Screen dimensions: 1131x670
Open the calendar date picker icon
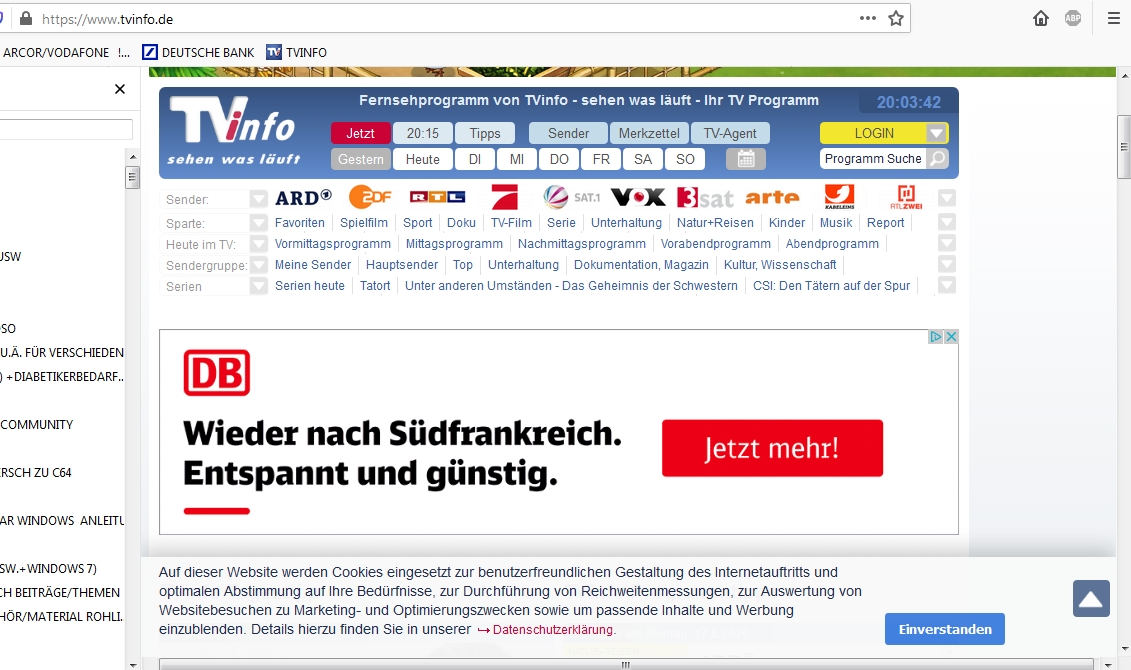pyautogui.click(x=746, y=159)
